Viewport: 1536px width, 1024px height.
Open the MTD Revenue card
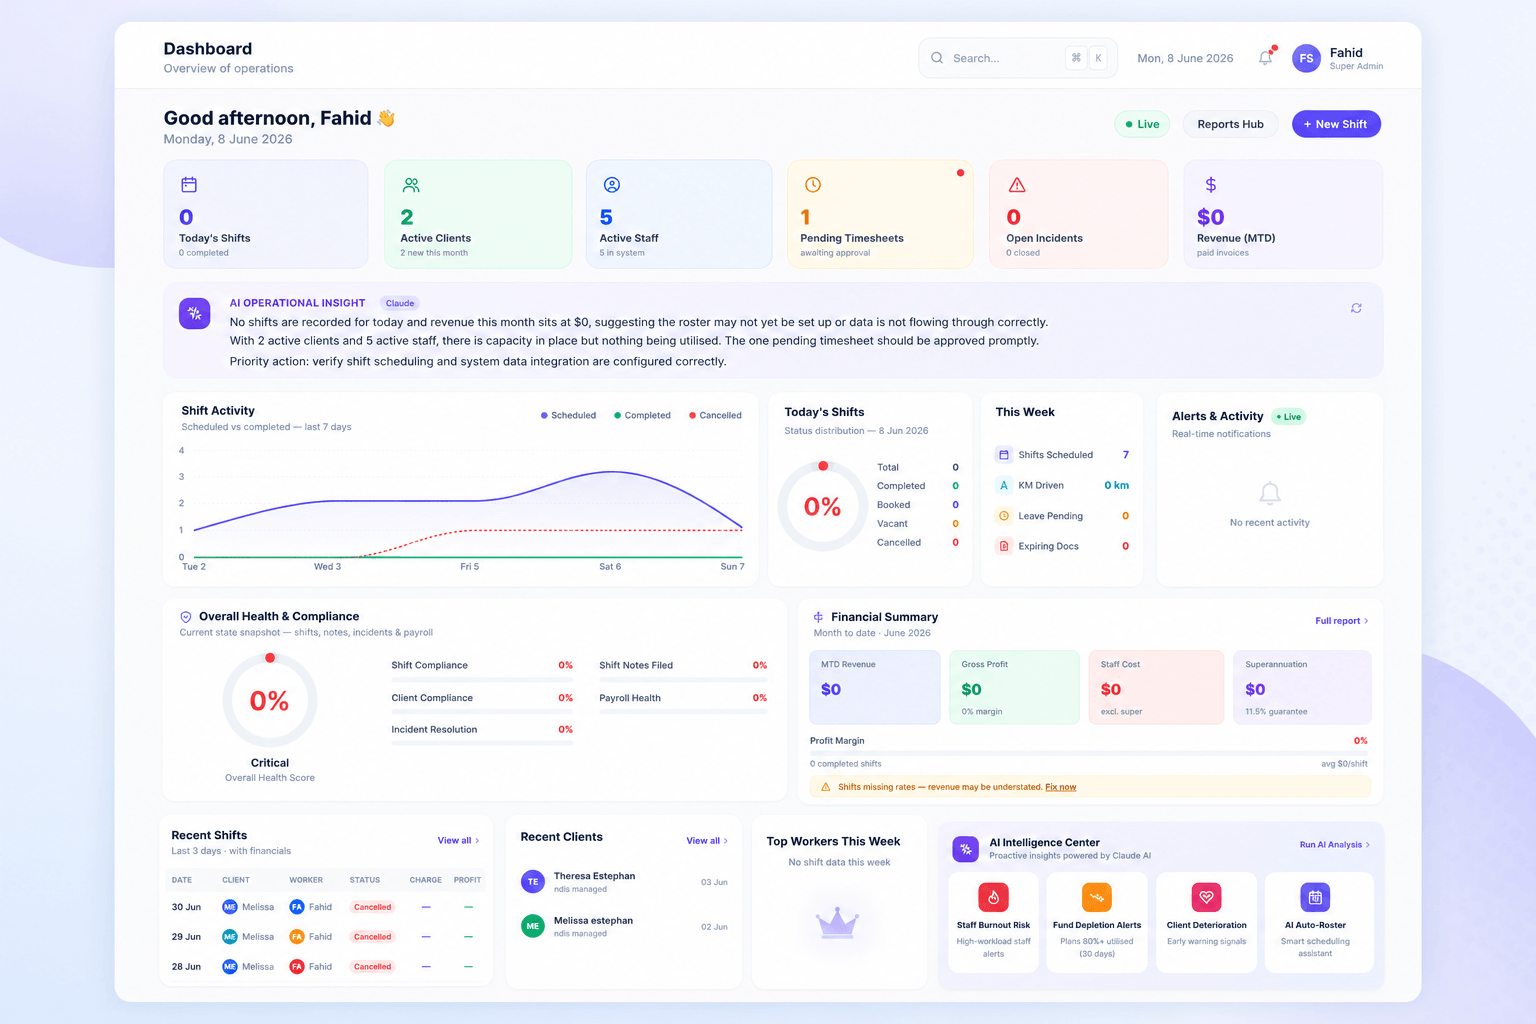(x=875, y=688)
